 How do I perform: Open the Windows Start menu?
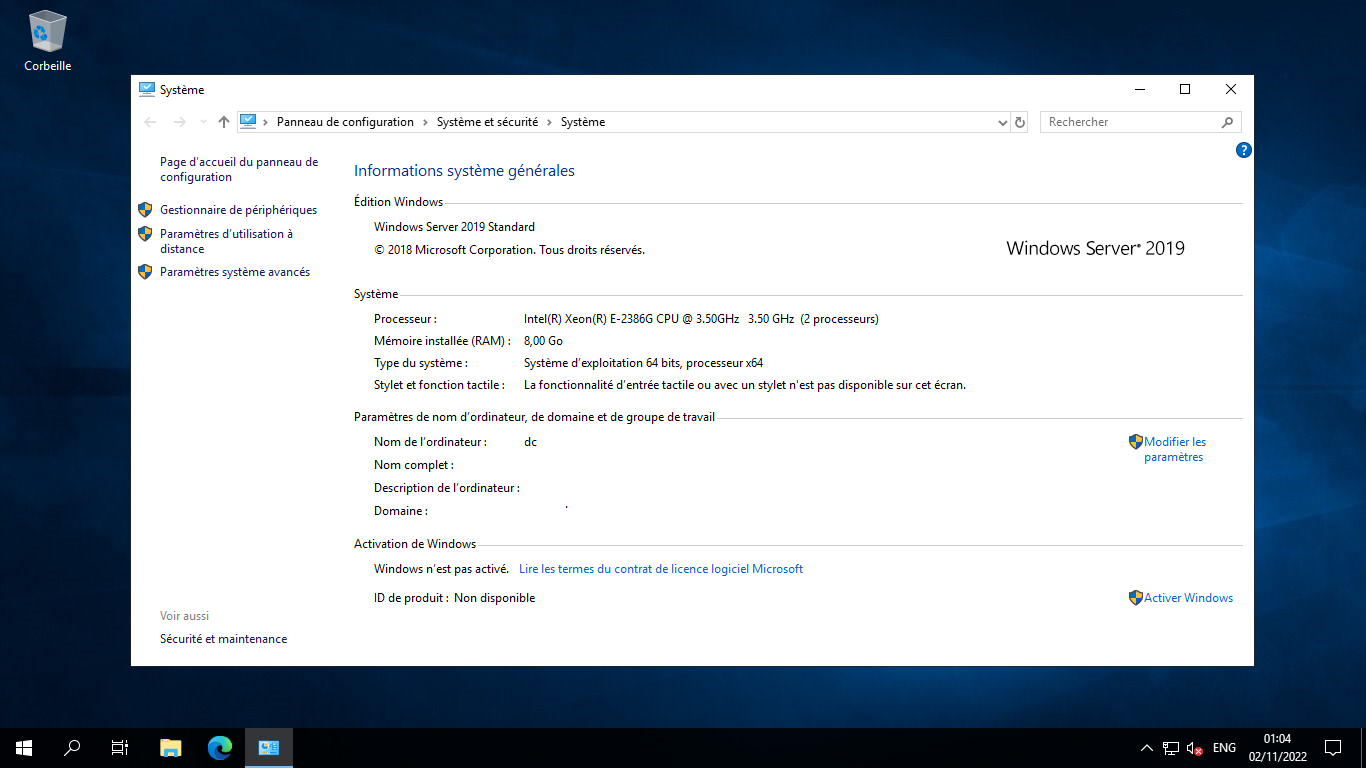click(x=24, y=747)
